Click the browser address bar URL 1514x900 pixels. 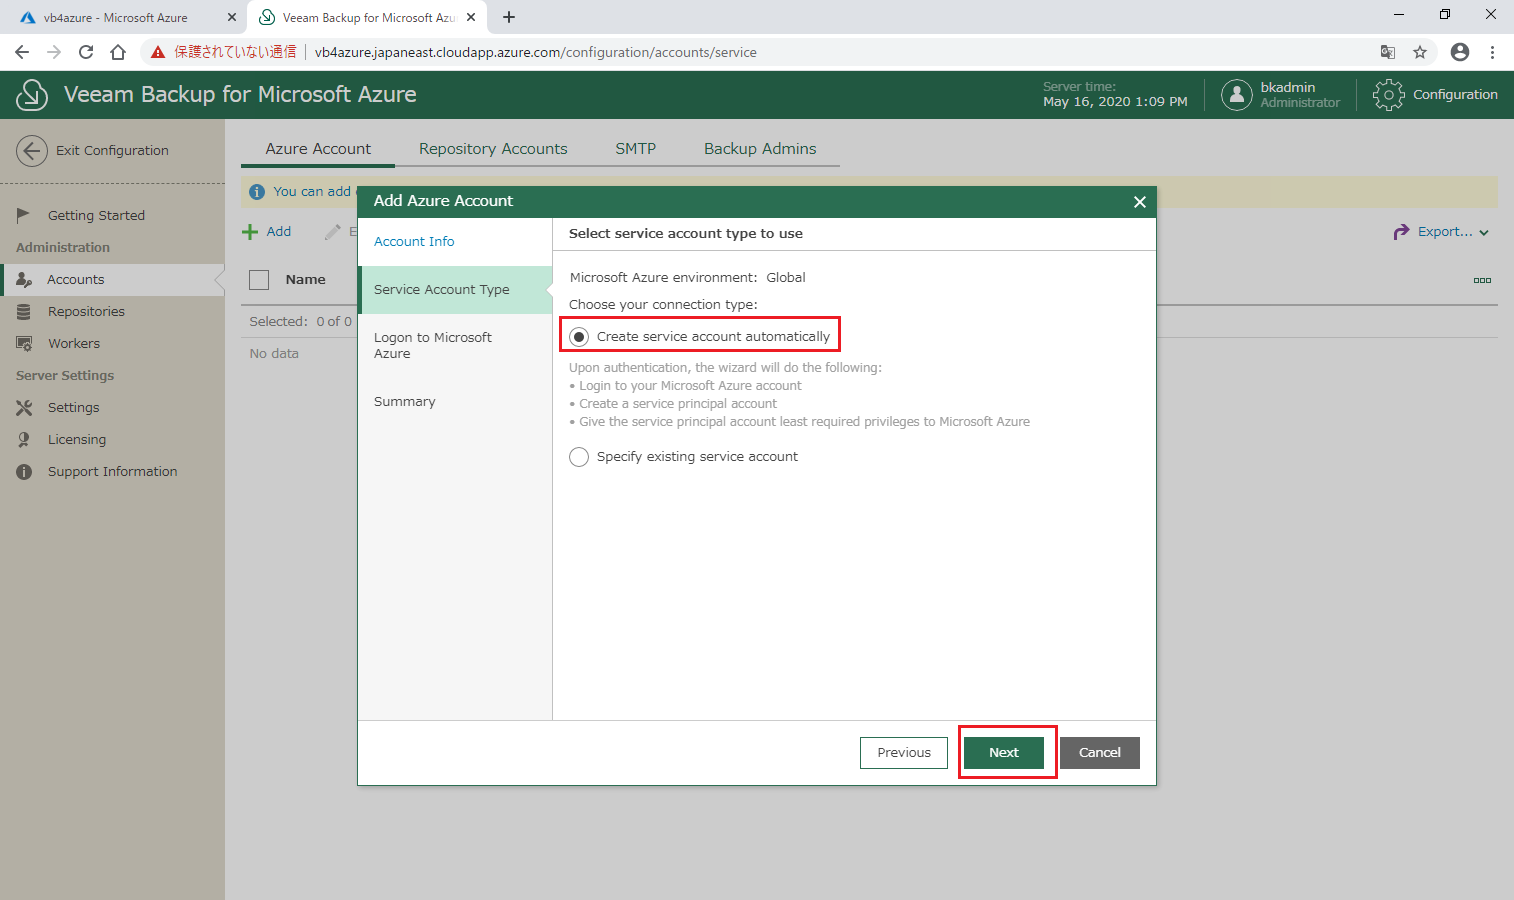coord(536,52)
